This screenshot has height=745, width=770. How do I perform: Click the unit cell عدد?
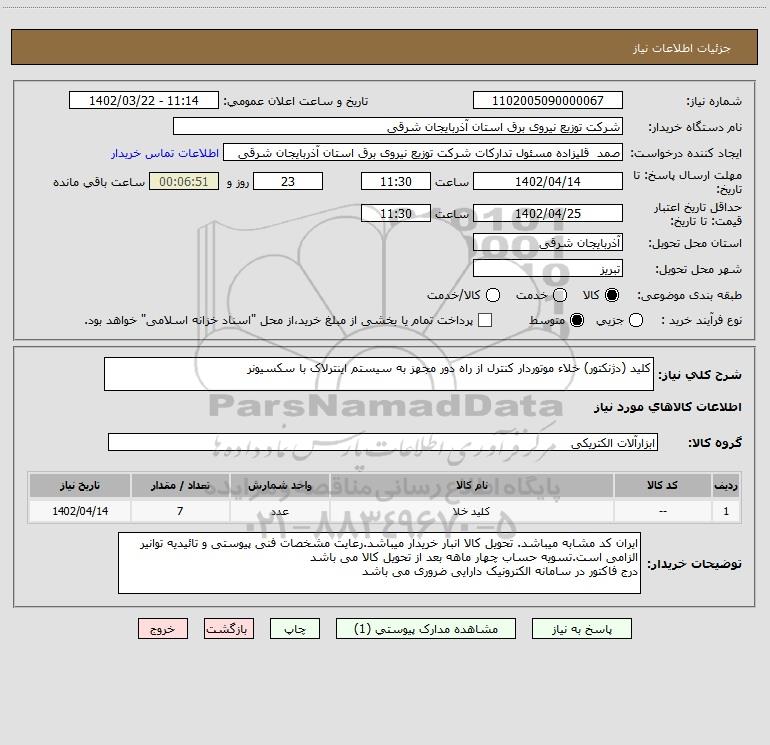click(279, 511)
